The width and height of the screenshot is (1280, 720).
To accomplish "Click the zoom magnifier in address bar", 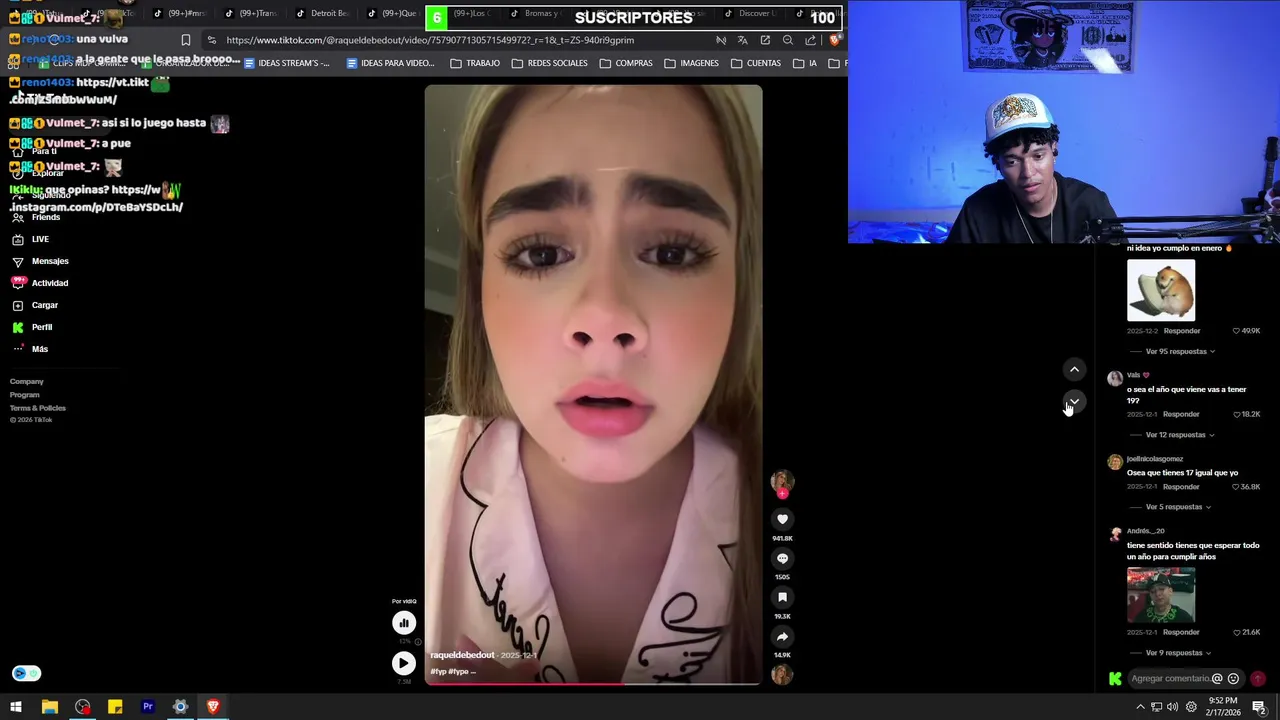I will tap(787, 40).
